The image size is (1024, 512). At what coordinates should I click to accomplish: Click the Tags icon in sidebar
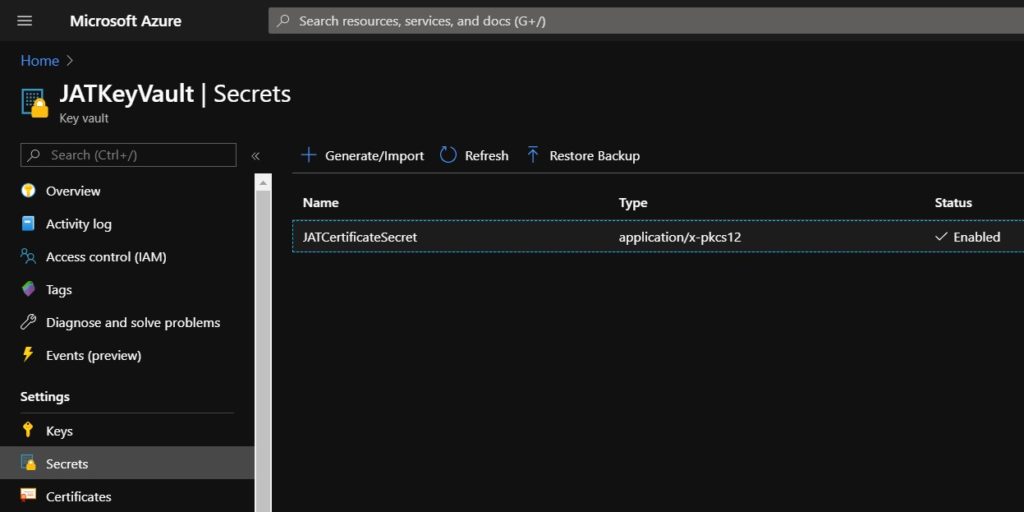tap(28, 289)
